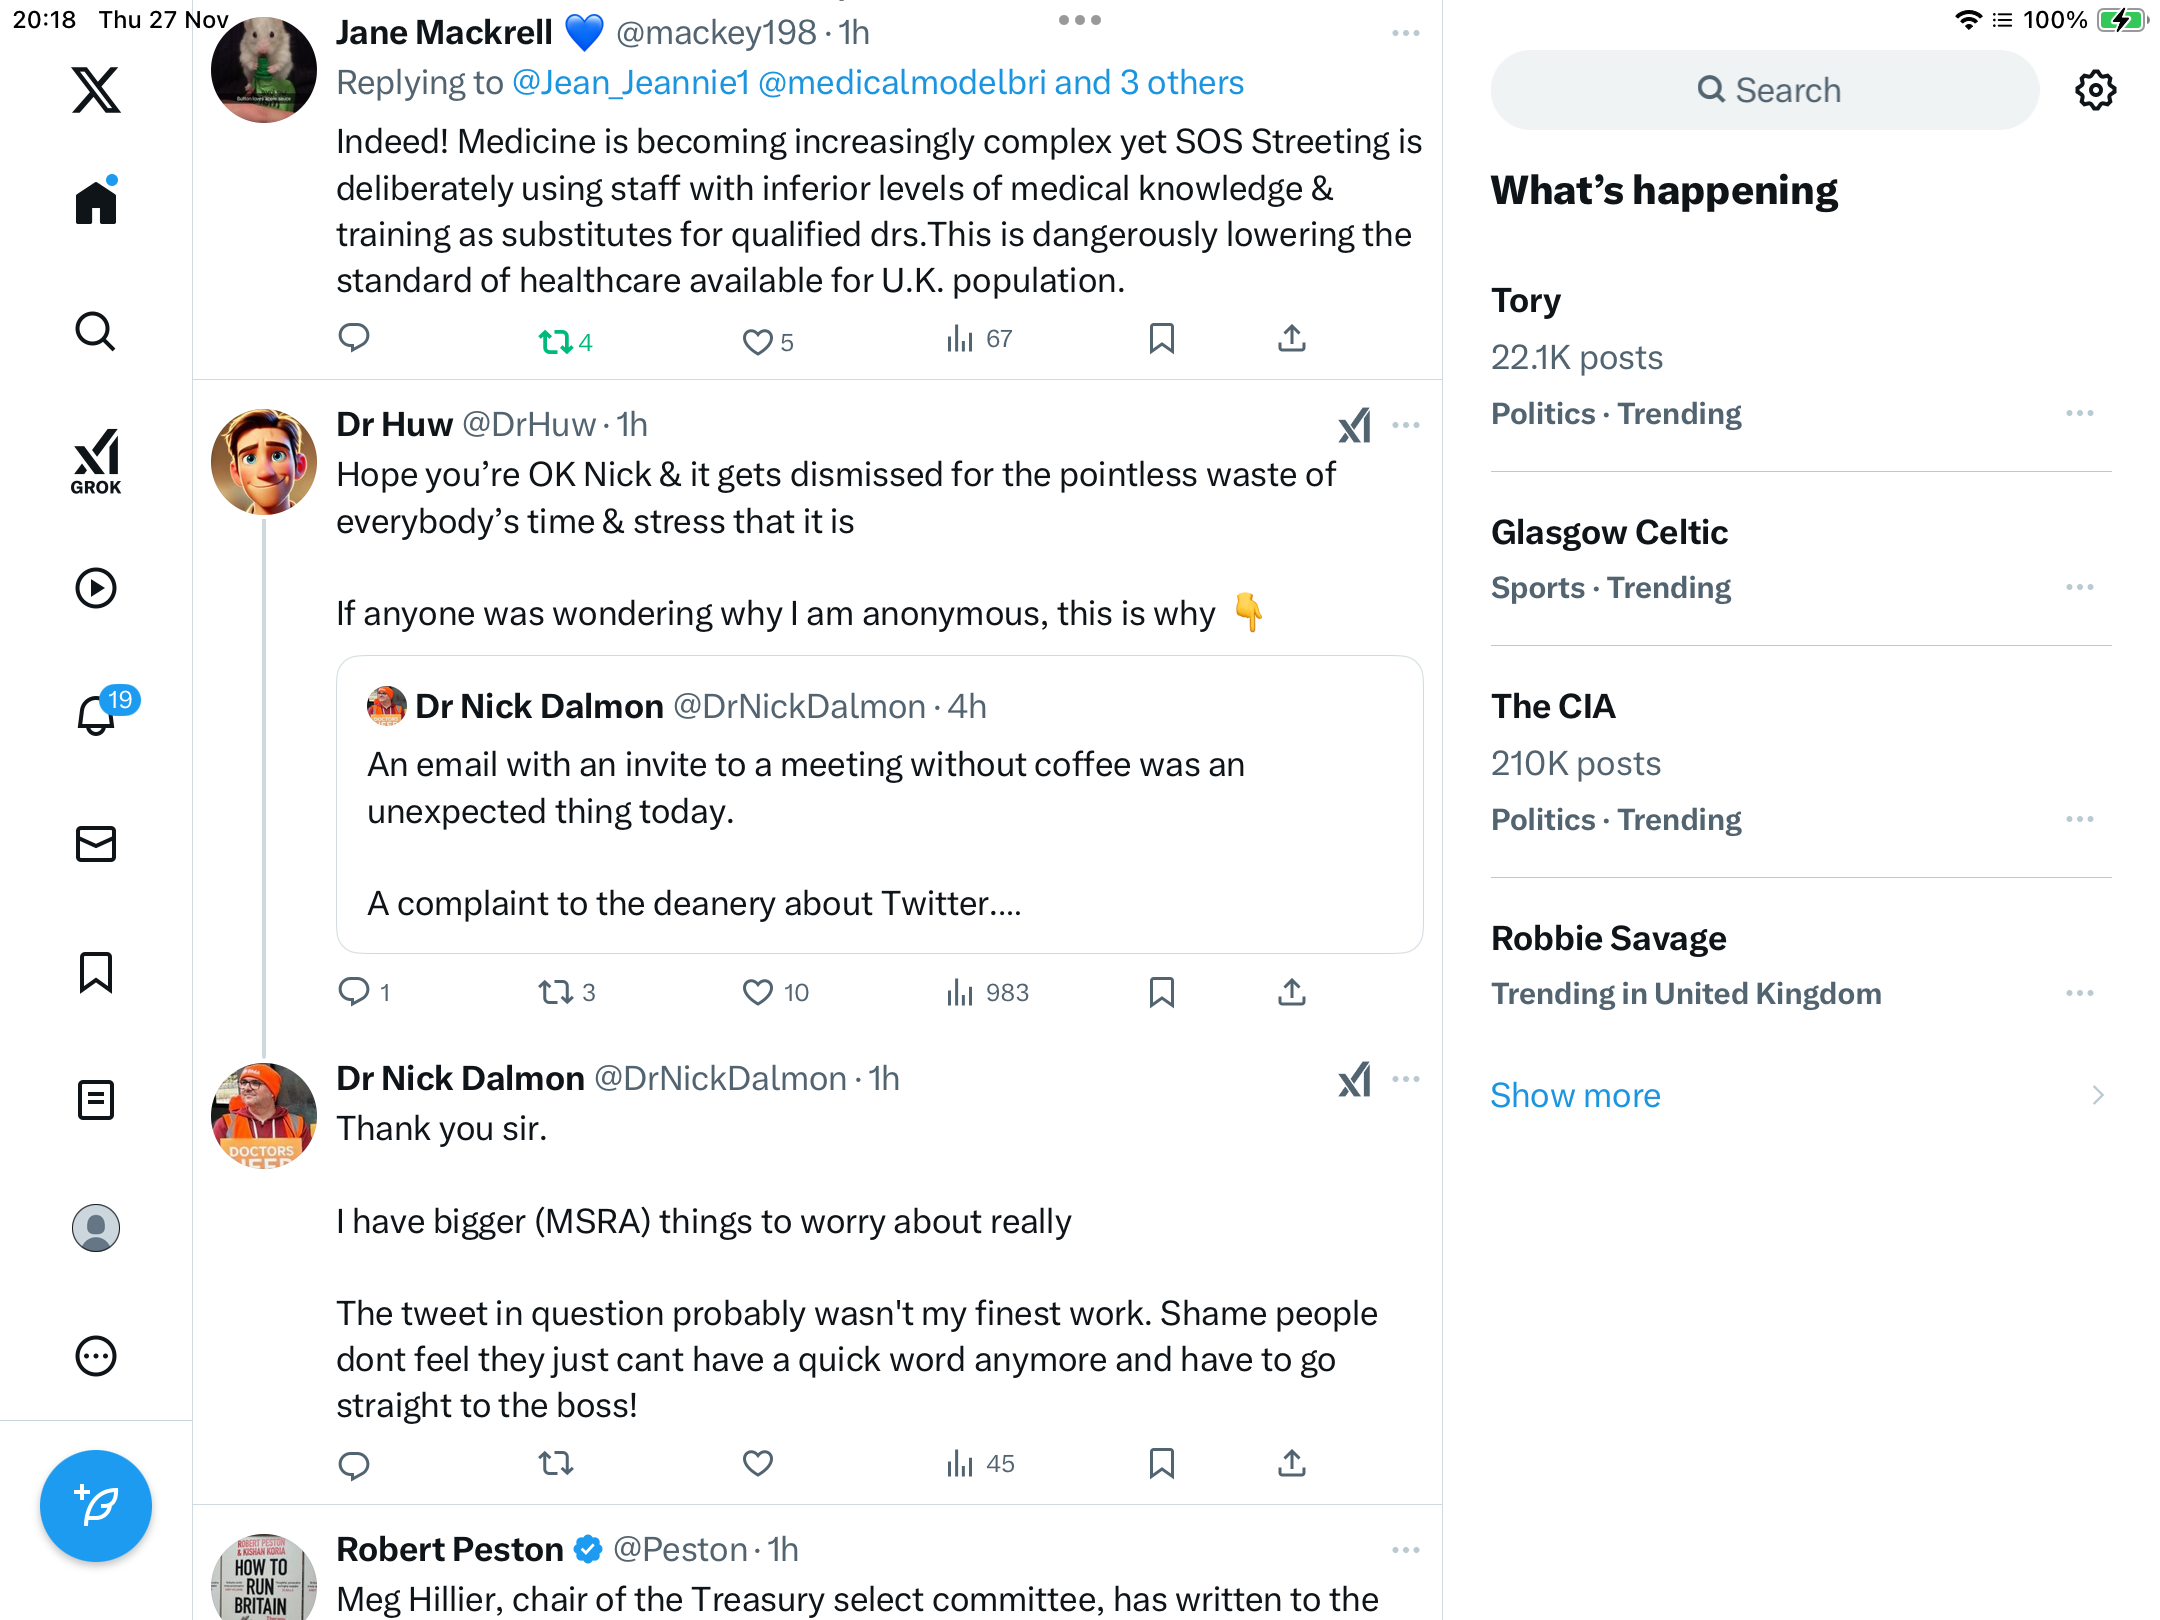Bookmark Dr Nick Dalmon's reply
Screen dimensions: 2160x1620
click(x=1161, y=1464)
